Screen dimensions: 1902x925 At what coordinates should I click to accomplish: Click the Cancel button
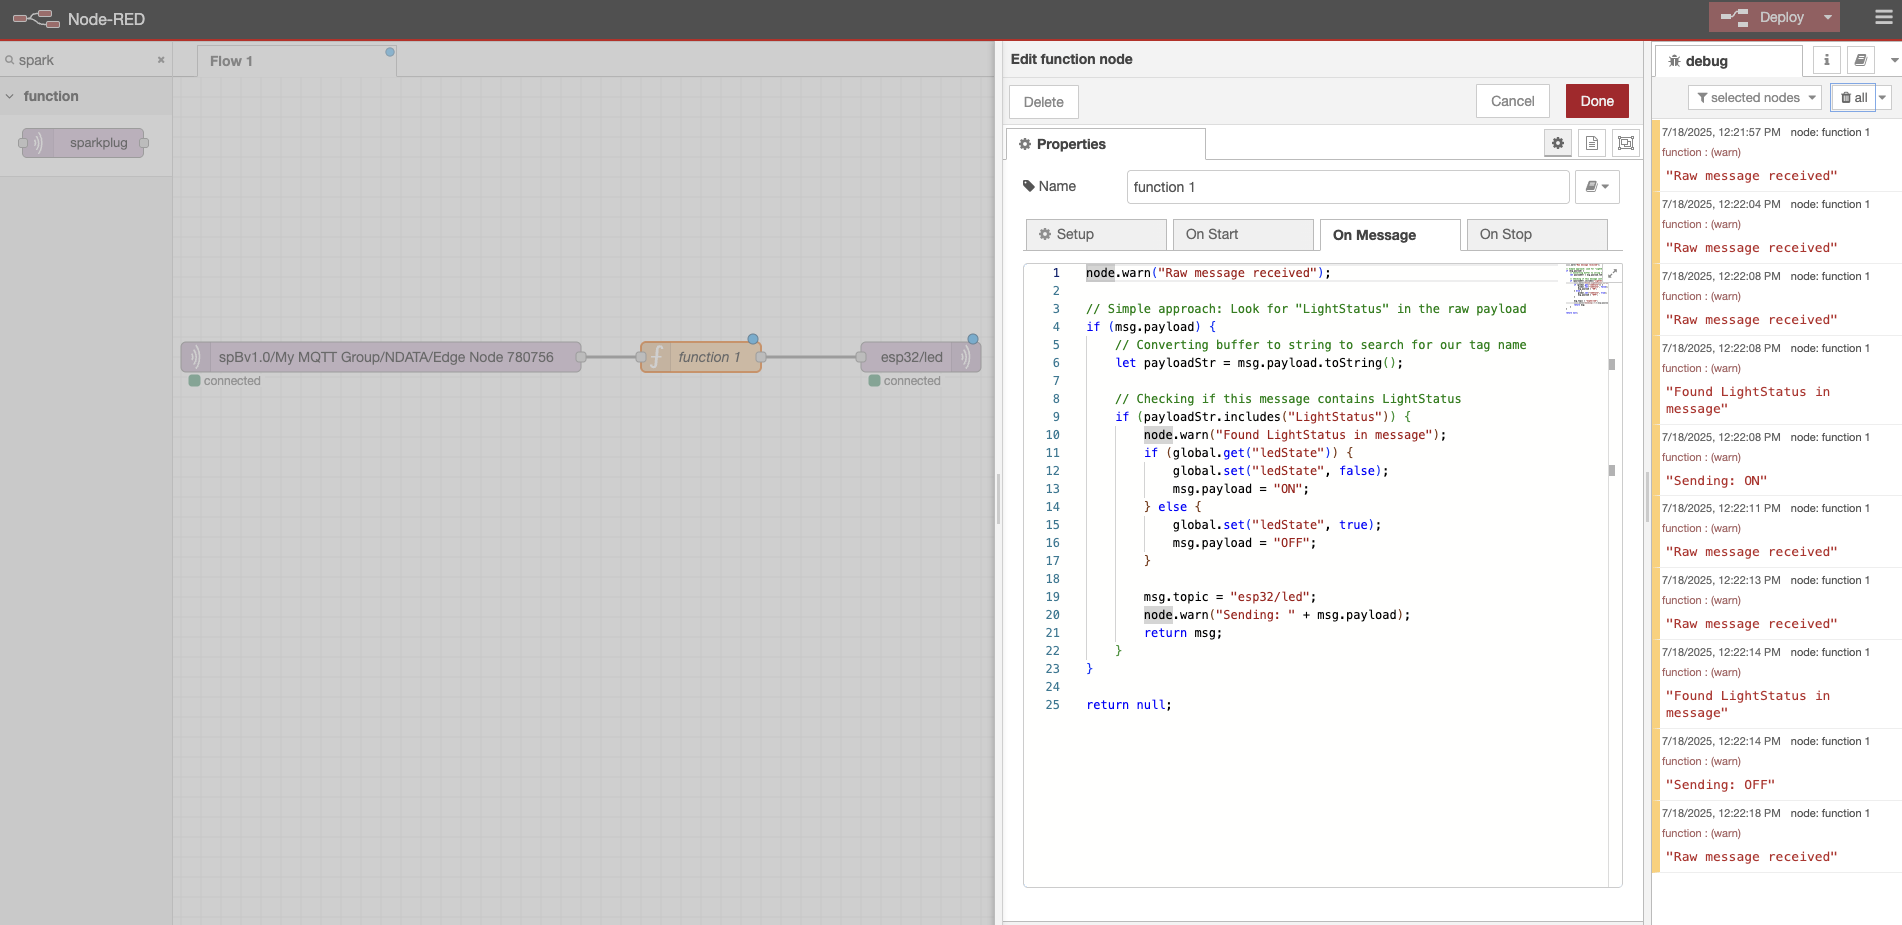1512,101
